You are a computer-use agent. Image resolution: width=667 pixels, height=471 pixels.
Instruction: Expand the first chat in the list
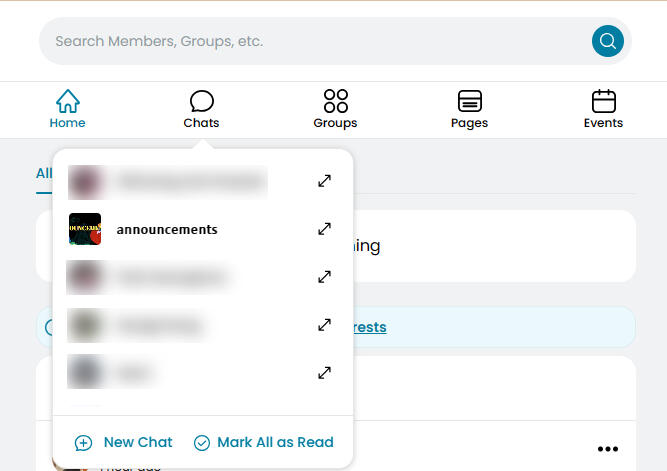(x=324, y=181)
